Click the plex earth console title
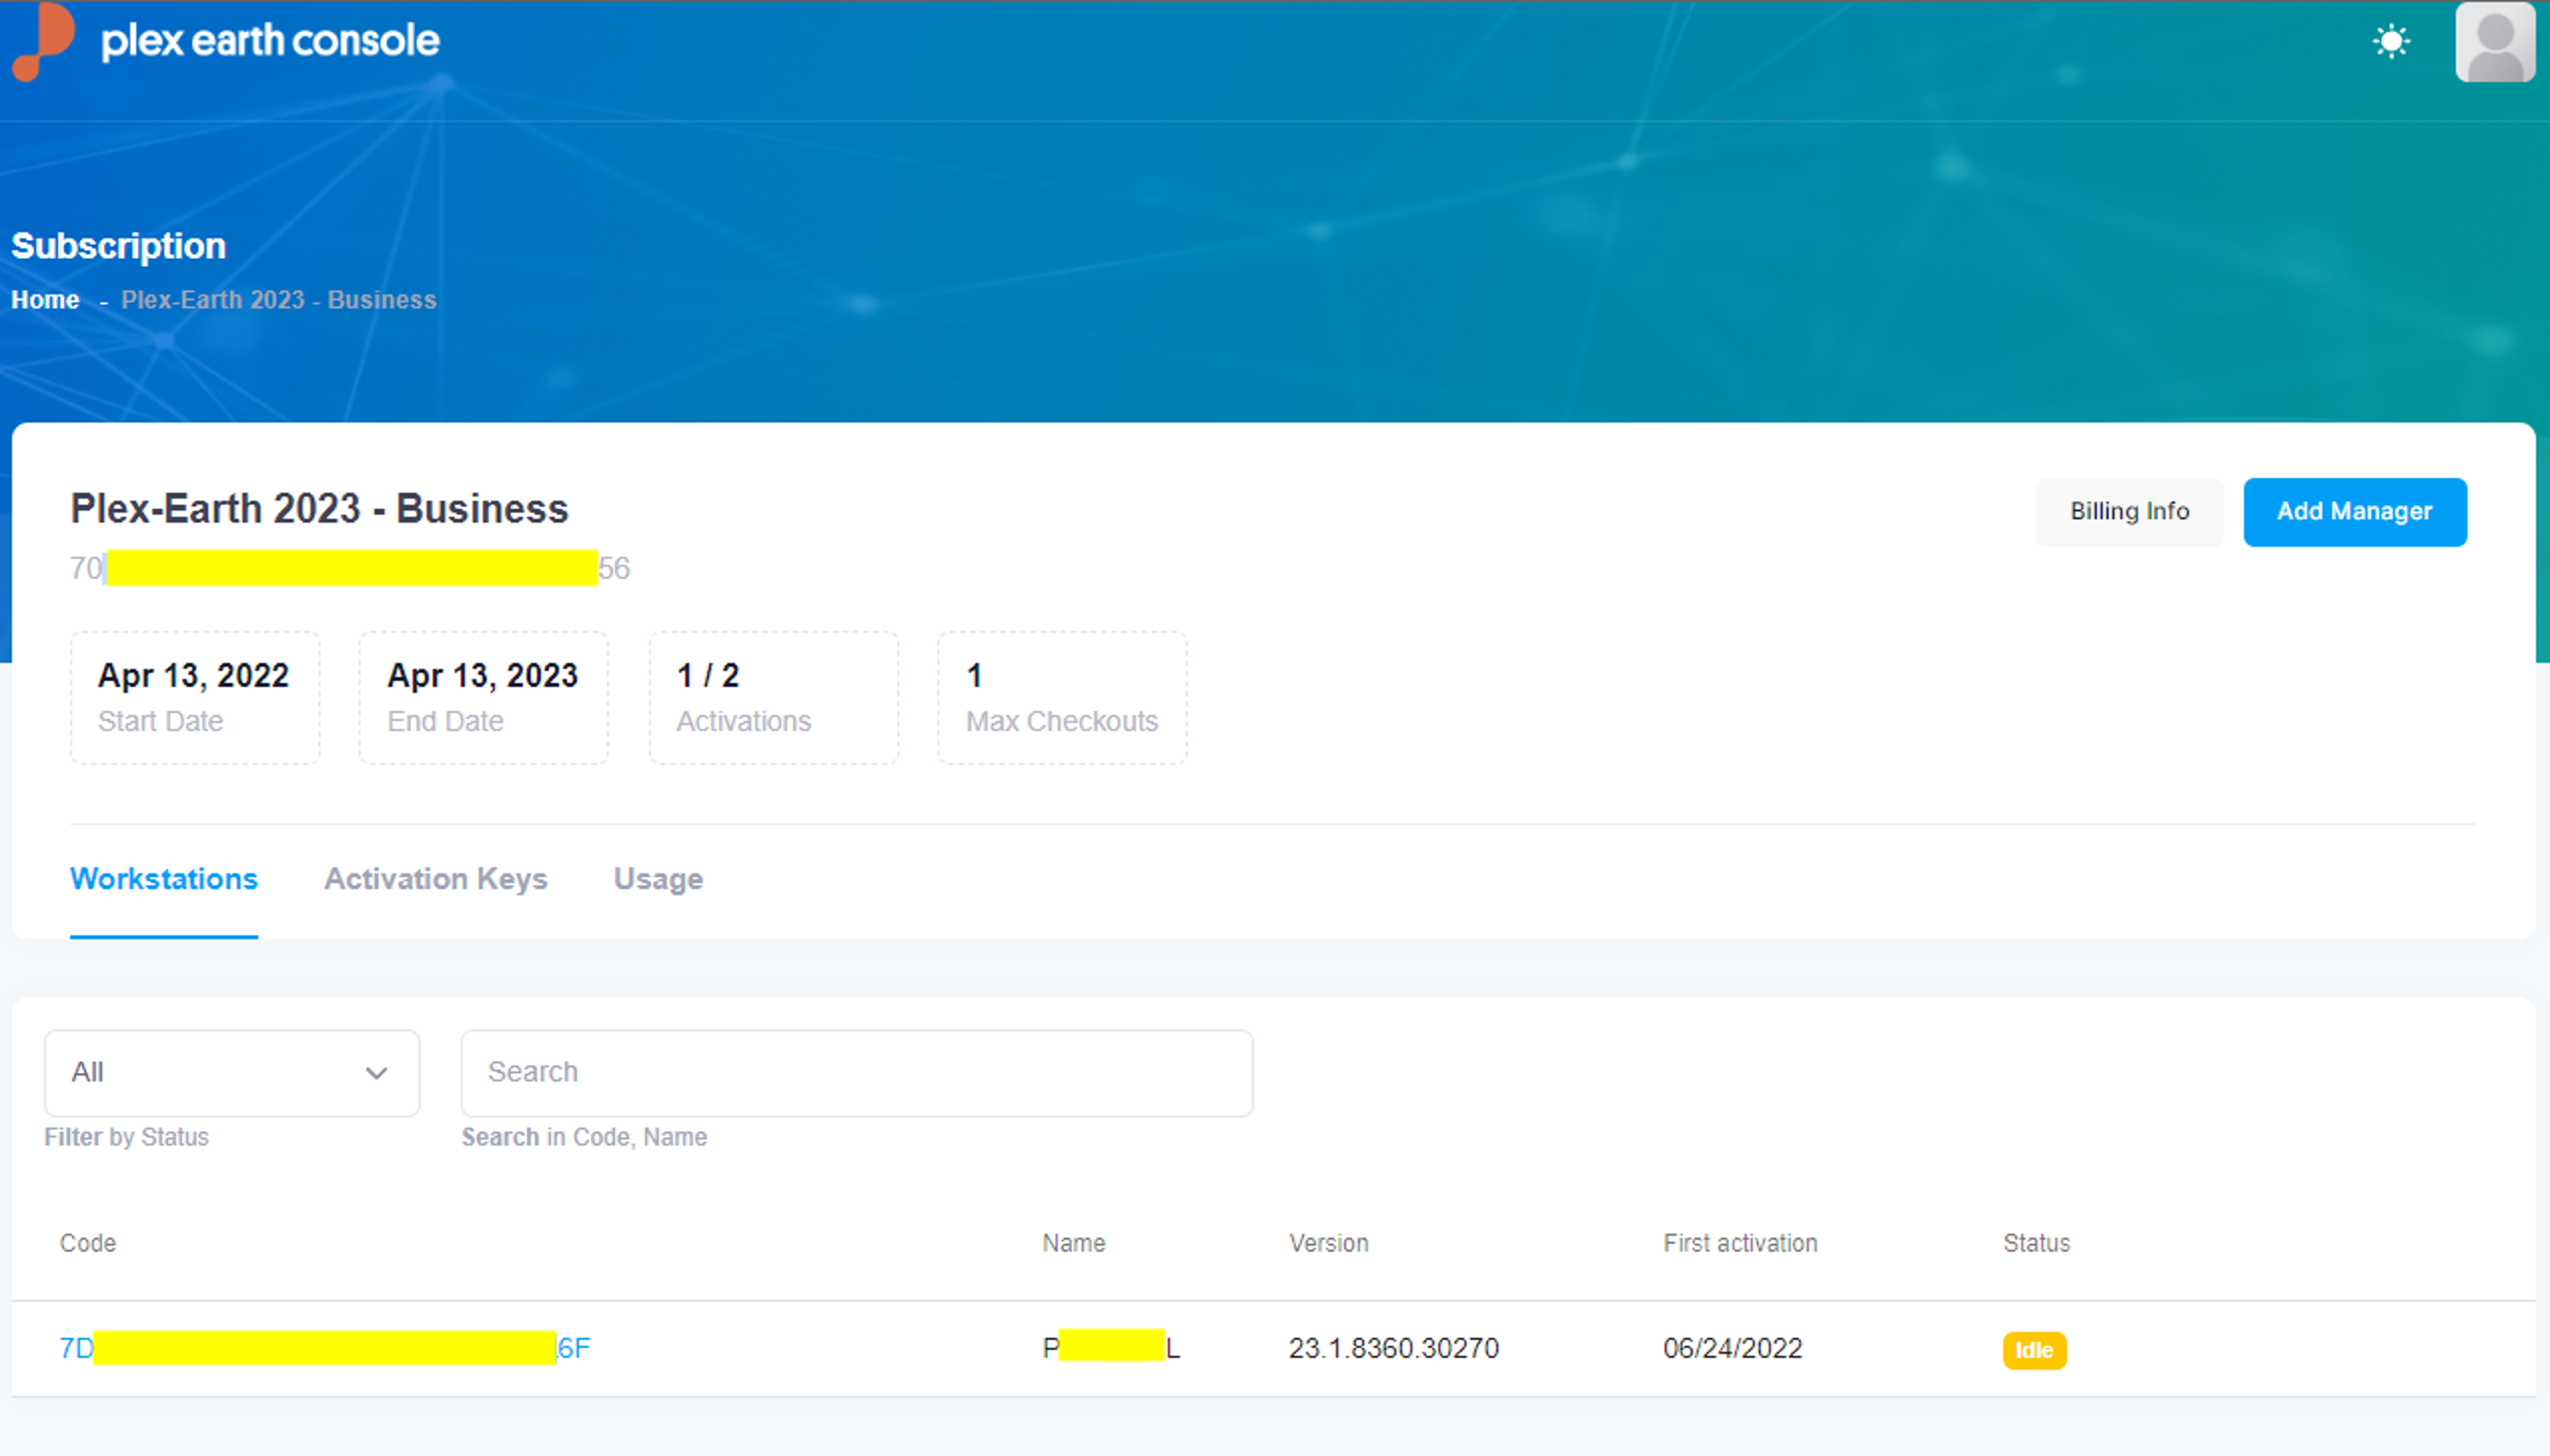 [270, 41]
